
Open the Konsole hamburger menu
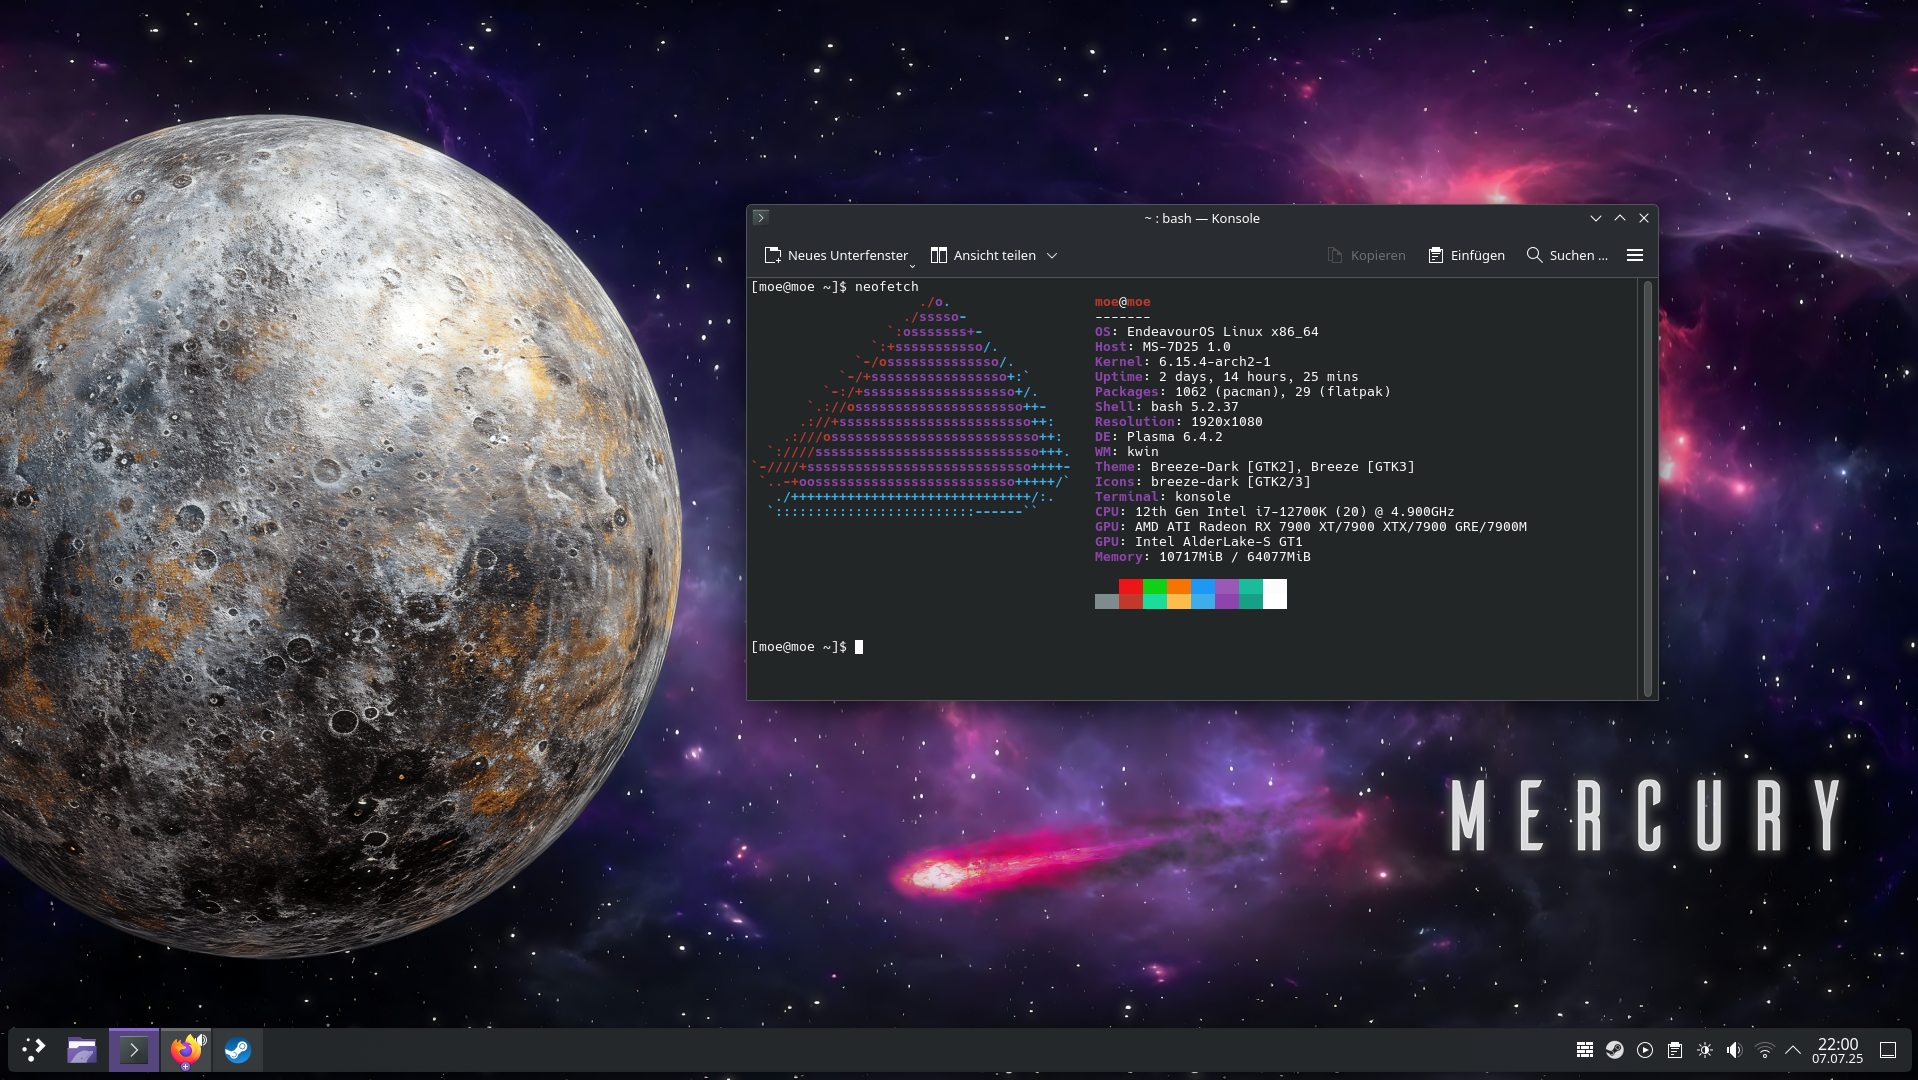1635,256
